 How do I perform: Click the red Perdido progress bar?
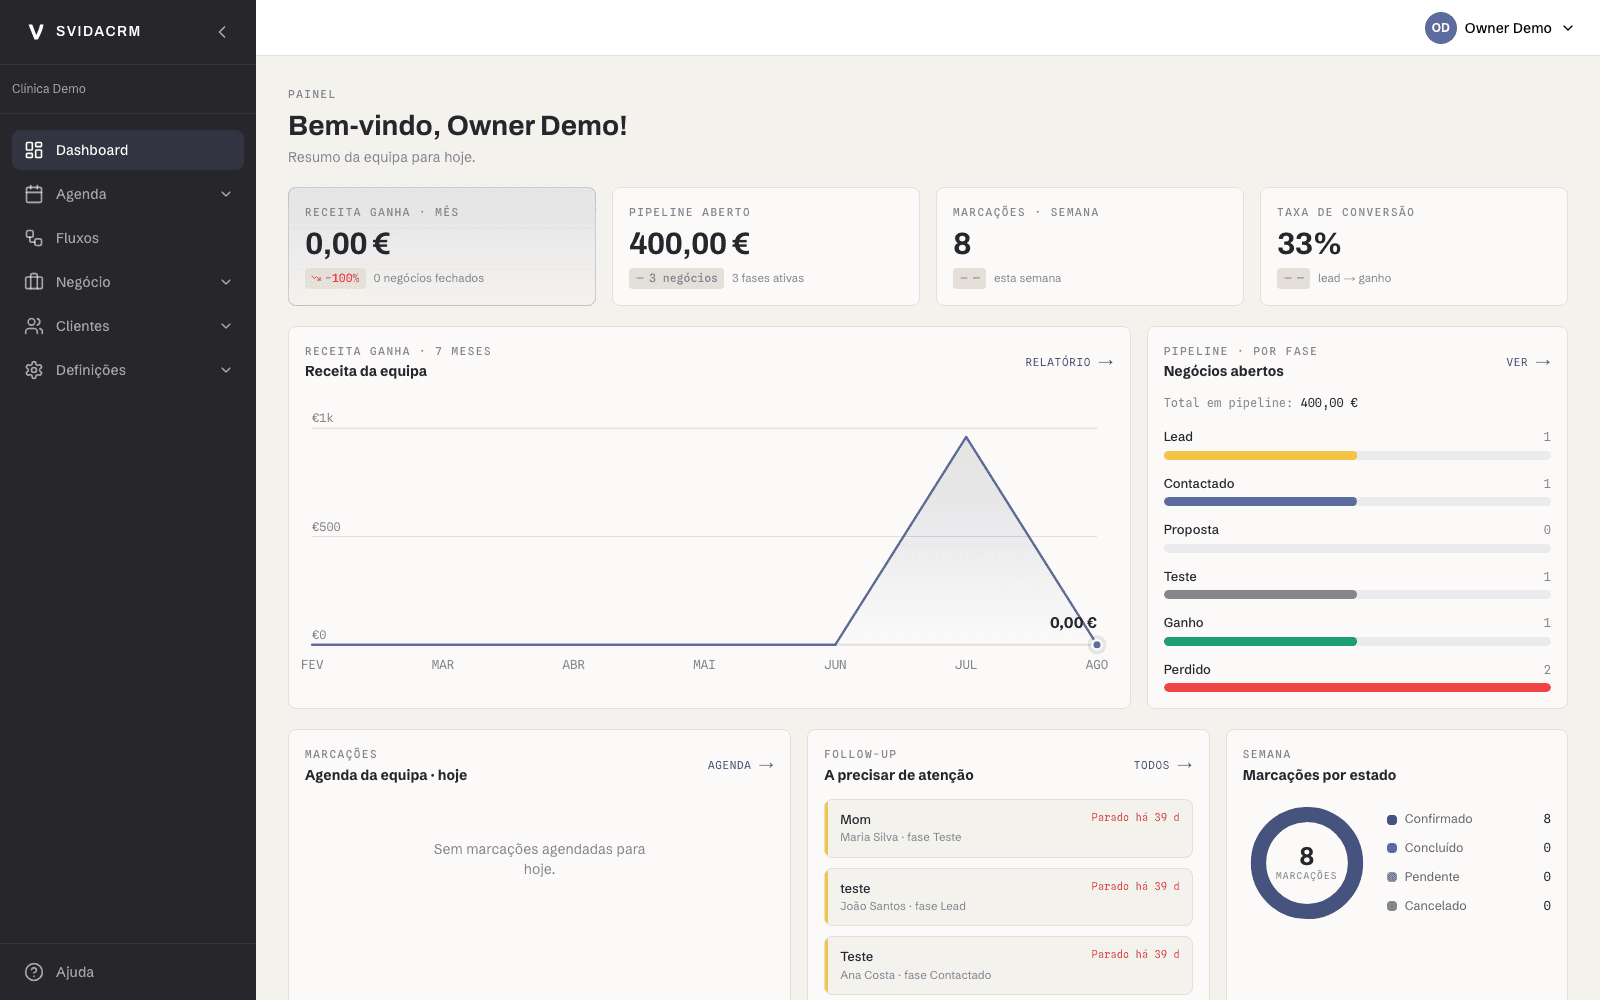(1357, 688)
